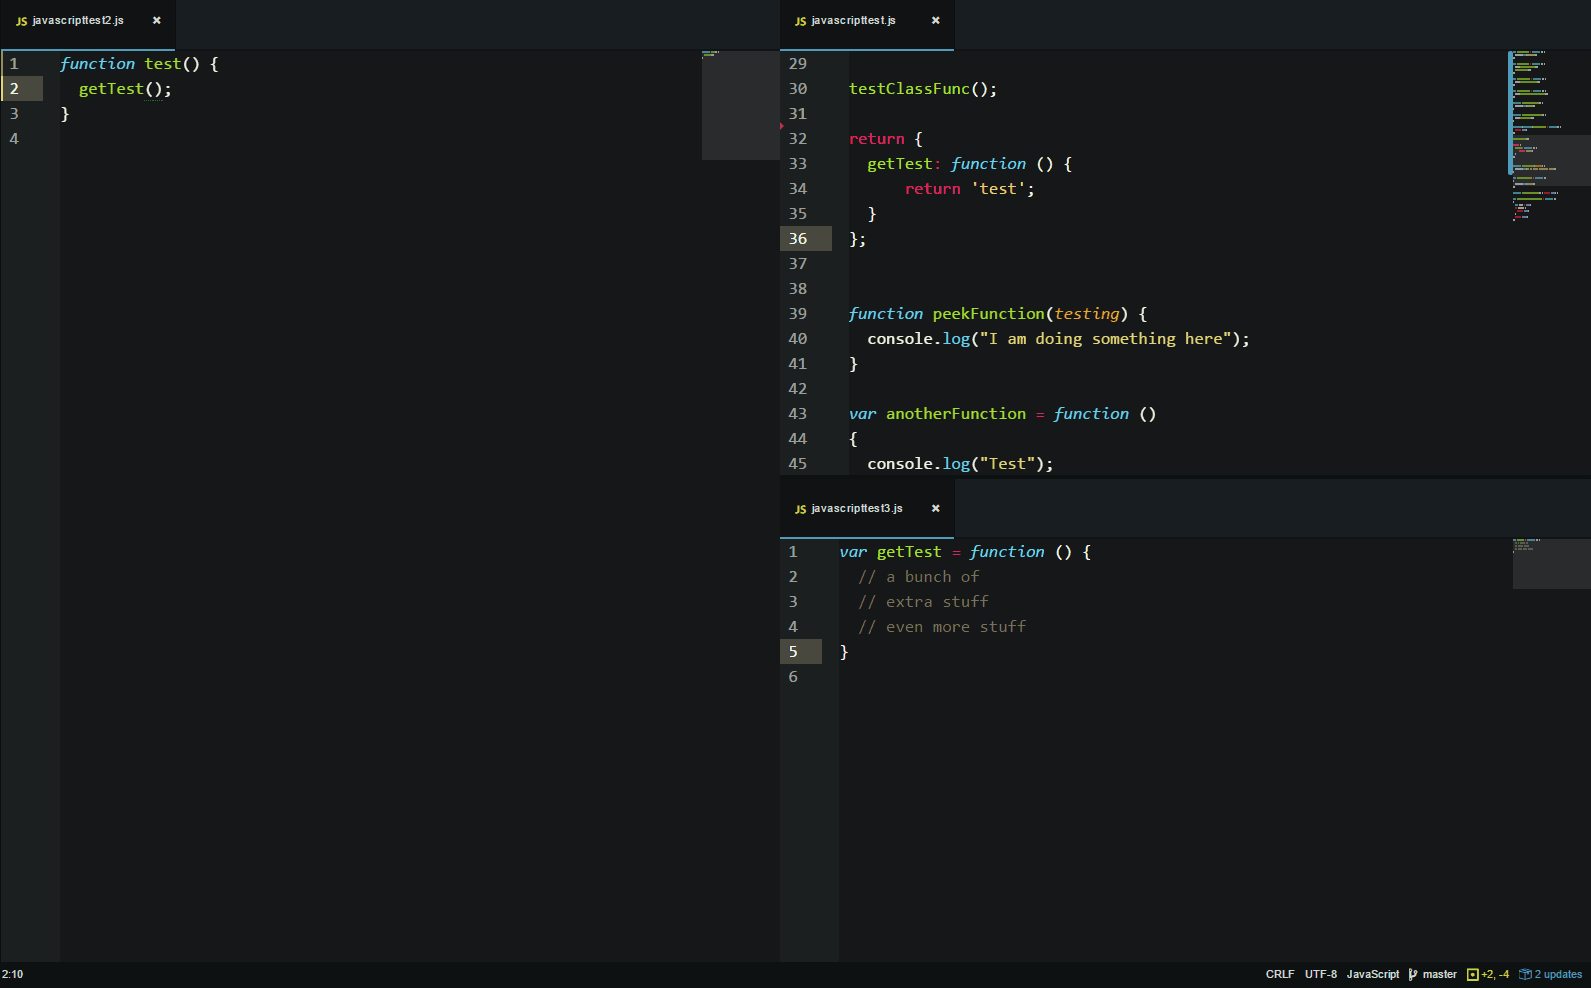Open the JavaScript grammar selector
Screen dimensions: 1591x988
pos(1372,974)
